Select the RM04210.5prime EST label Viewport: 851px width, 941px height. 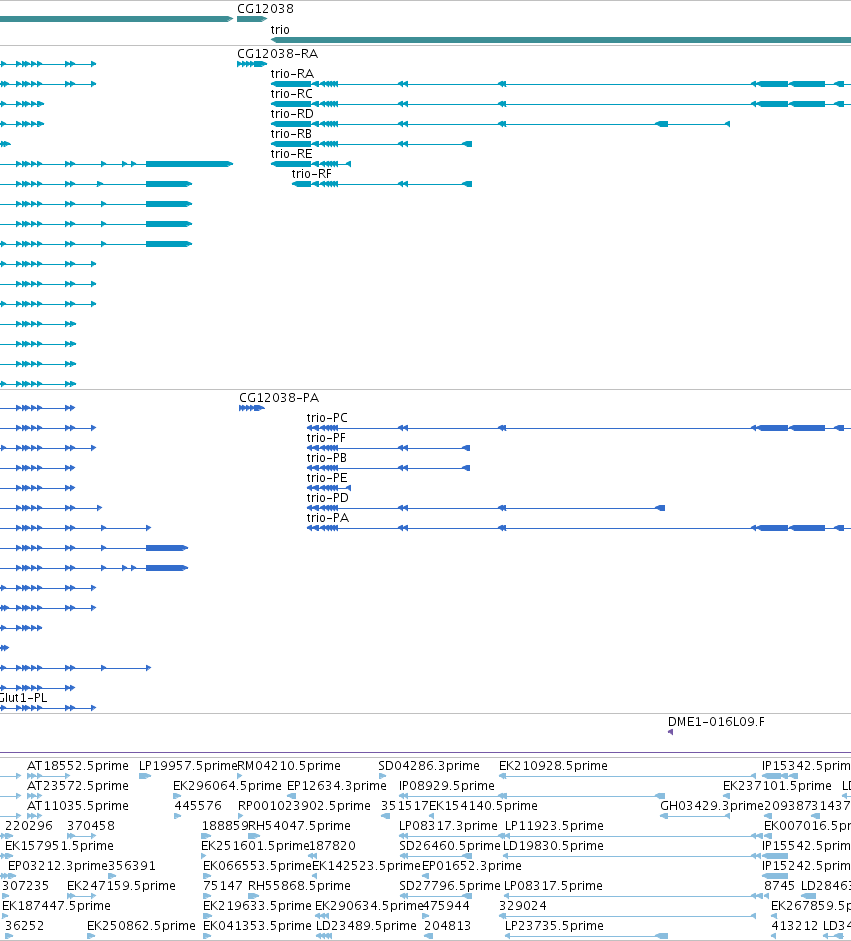(289, 766)
